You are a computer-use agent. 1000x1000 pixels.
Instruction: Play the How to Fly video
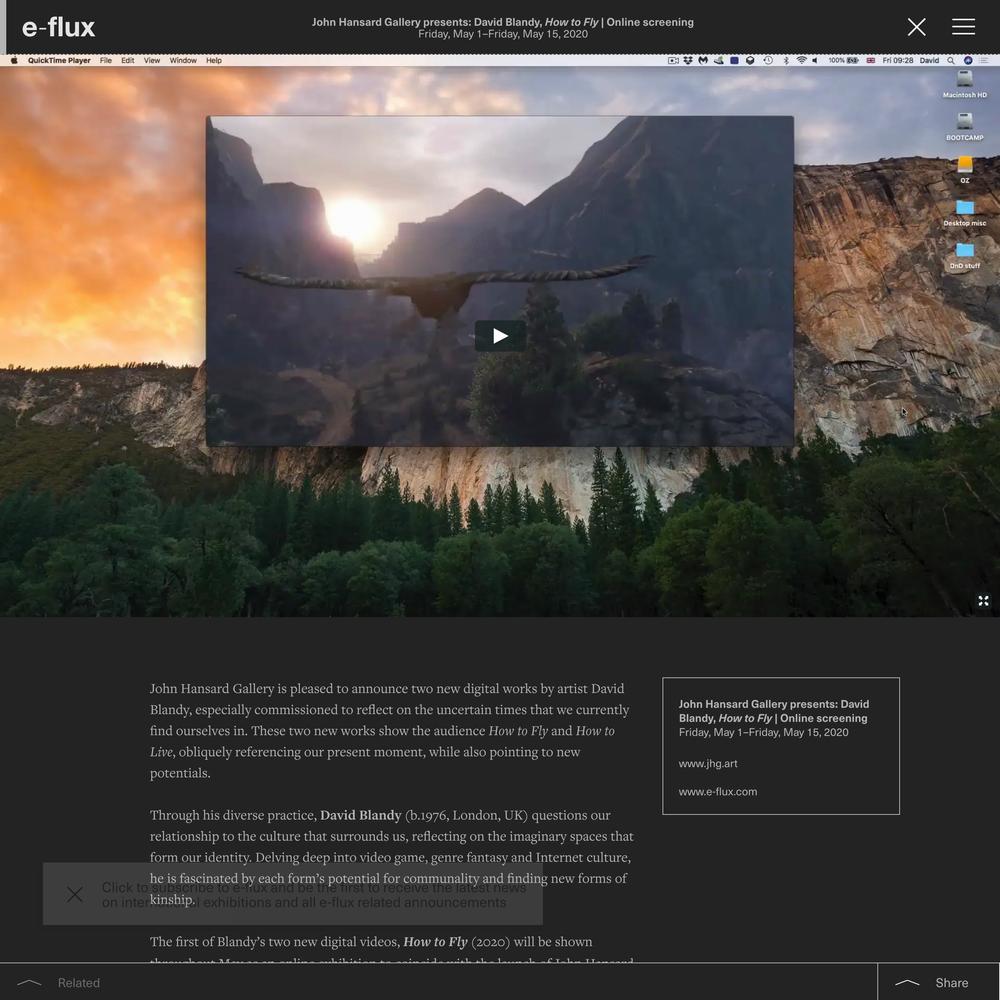tap(500, 335)
